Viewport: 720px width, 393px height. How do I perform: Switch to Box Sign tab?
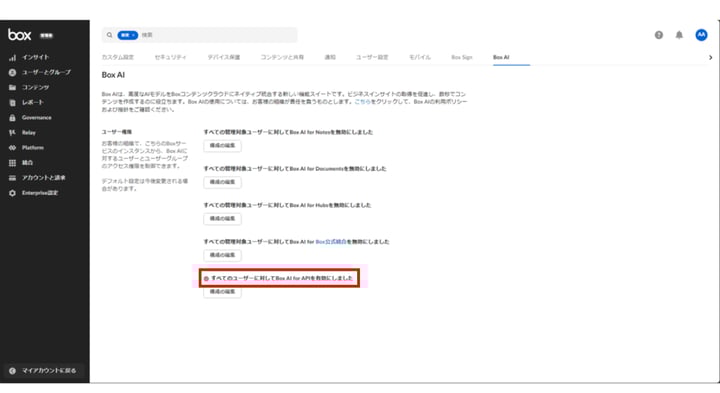click(x=462, y=57)
